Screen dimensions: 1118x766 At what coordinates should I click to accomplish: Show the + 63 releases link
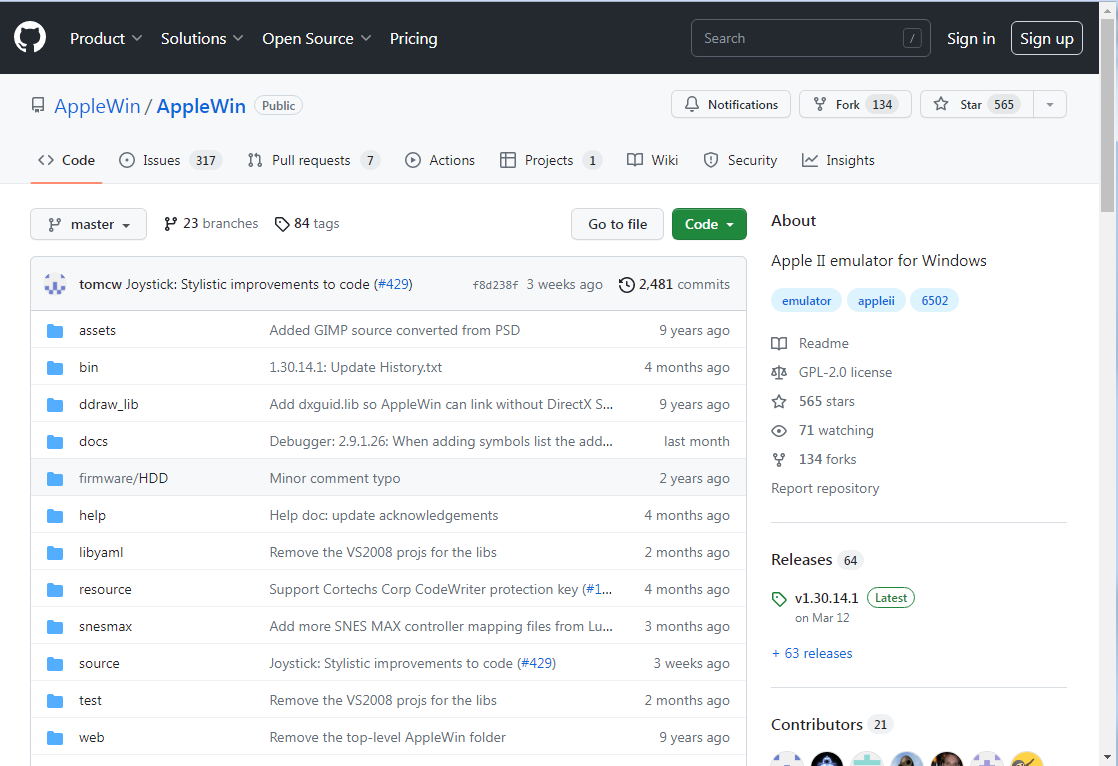(812, 653)
